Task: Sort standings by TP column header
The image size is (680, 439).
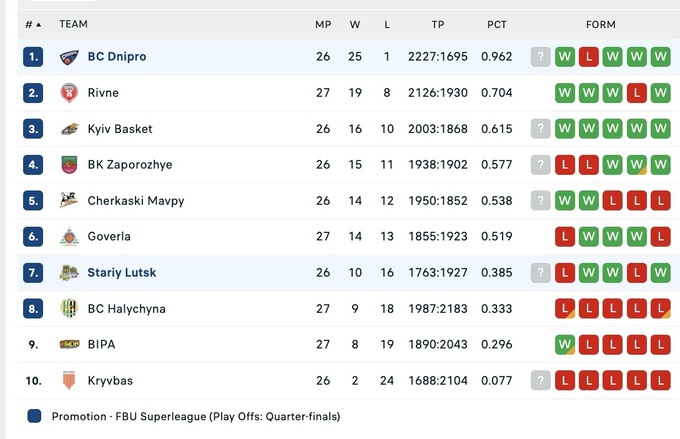Action: click(438, 24)
